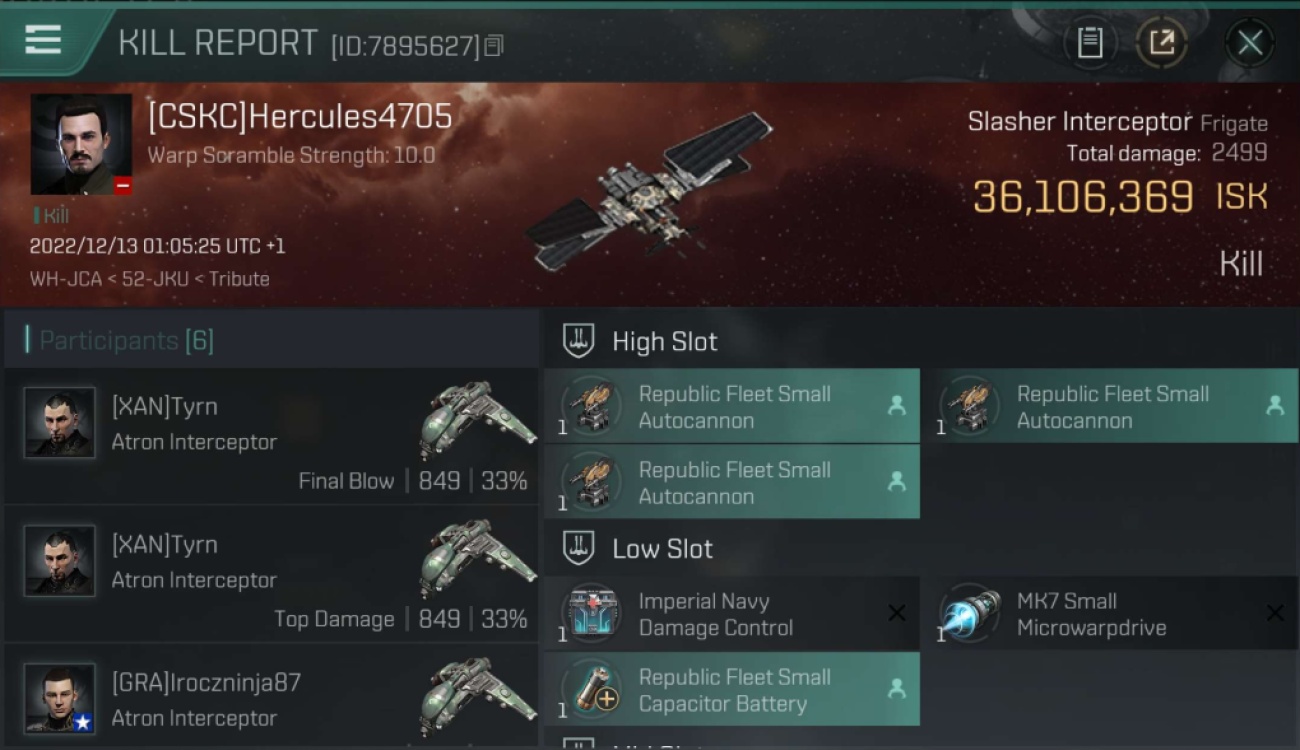Select the right-column Republic Fleet Small Autocannon
1300x750 pixels.
1110,406
